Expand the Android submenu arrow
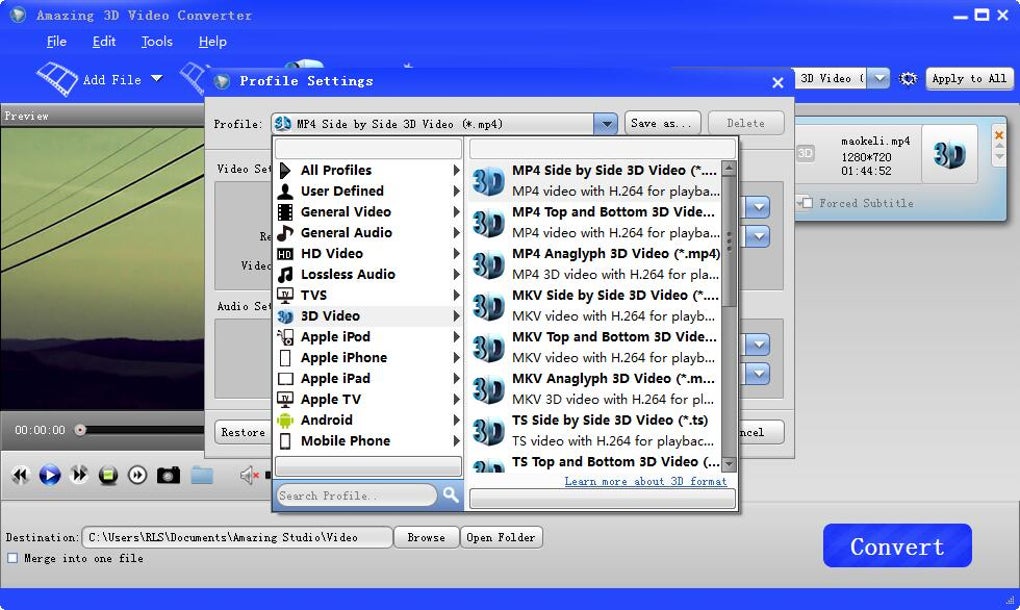The width and height of the screenshot is (1020, 610). point(457,420)
